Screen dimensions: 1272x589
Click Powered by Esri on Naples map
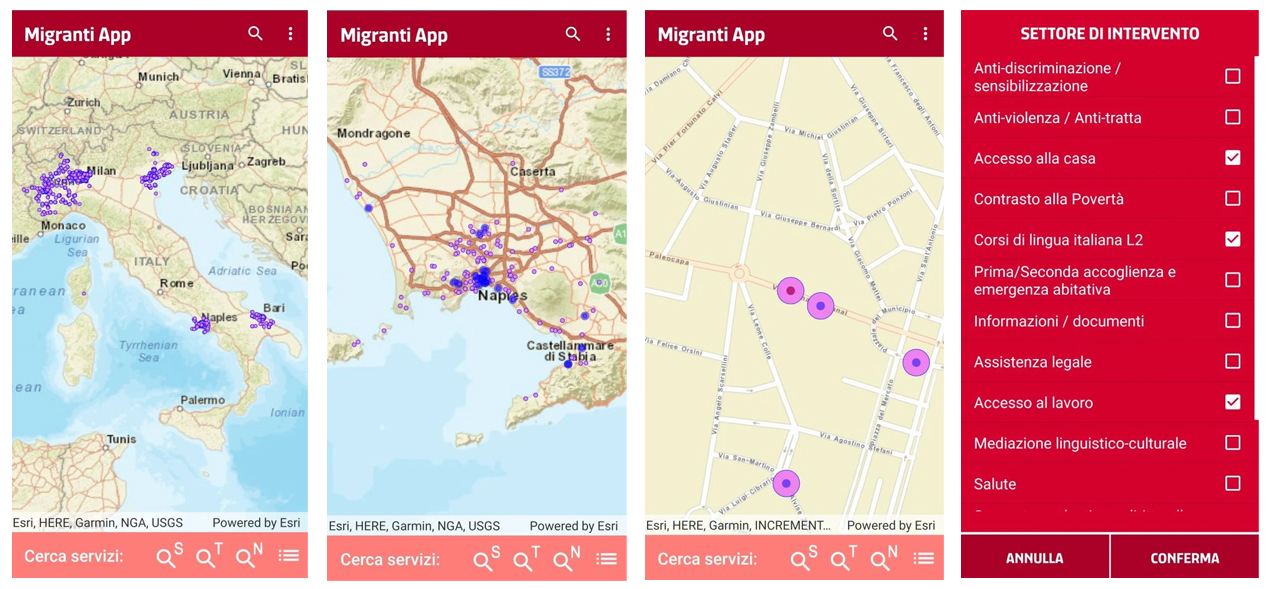pyautogui.click(x=574, y=525)
